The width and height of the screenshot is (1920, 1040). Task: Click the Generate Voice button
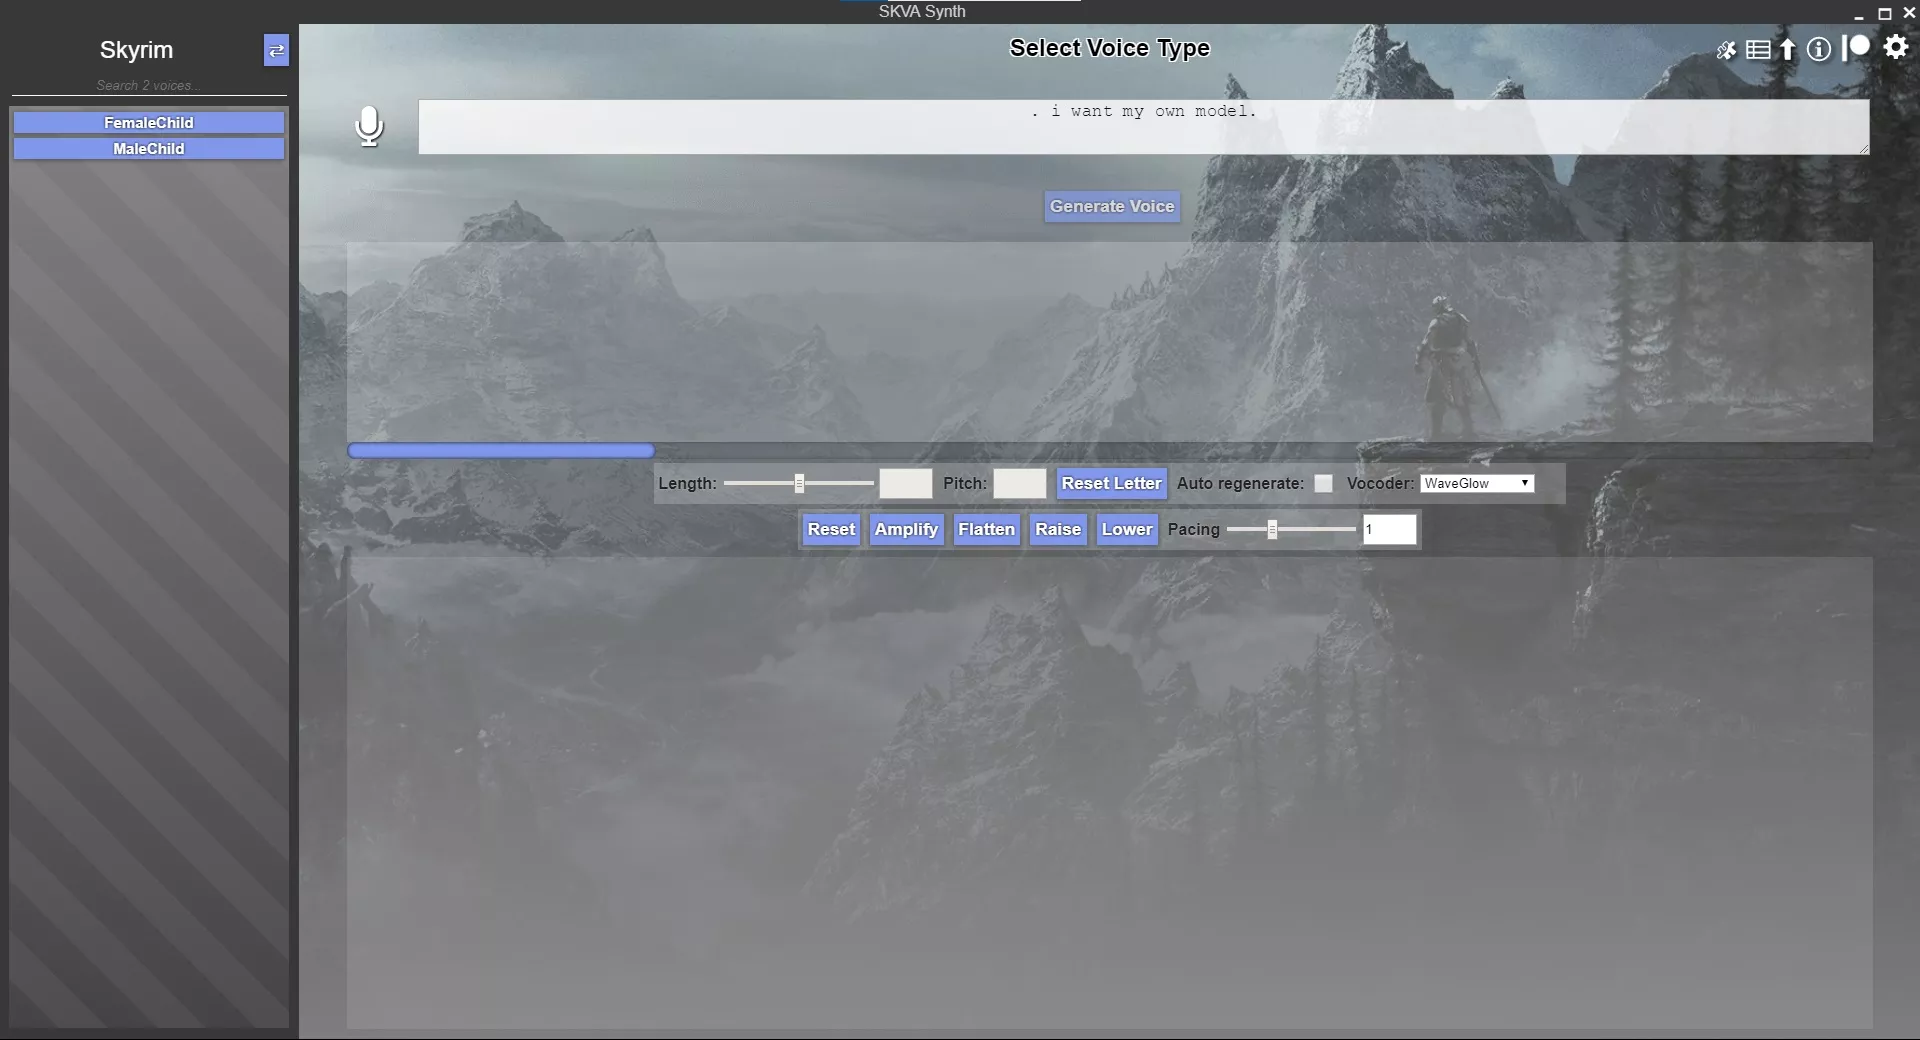(x=1112, y=206)
